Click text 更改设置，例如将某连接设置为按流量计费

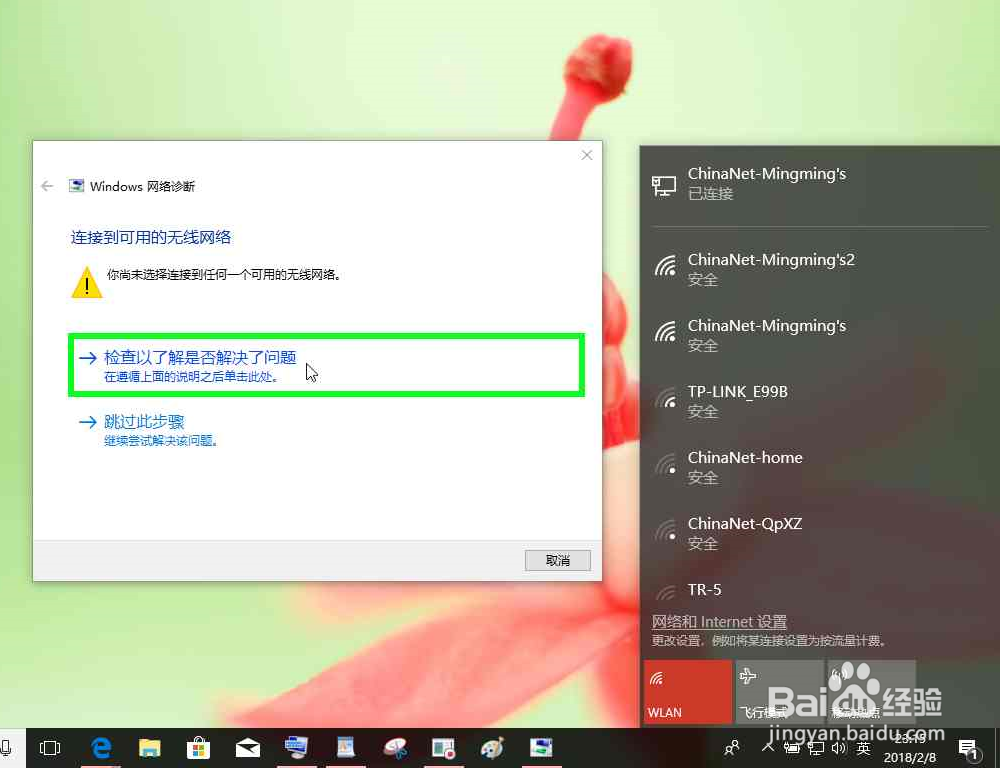(768, 640)
